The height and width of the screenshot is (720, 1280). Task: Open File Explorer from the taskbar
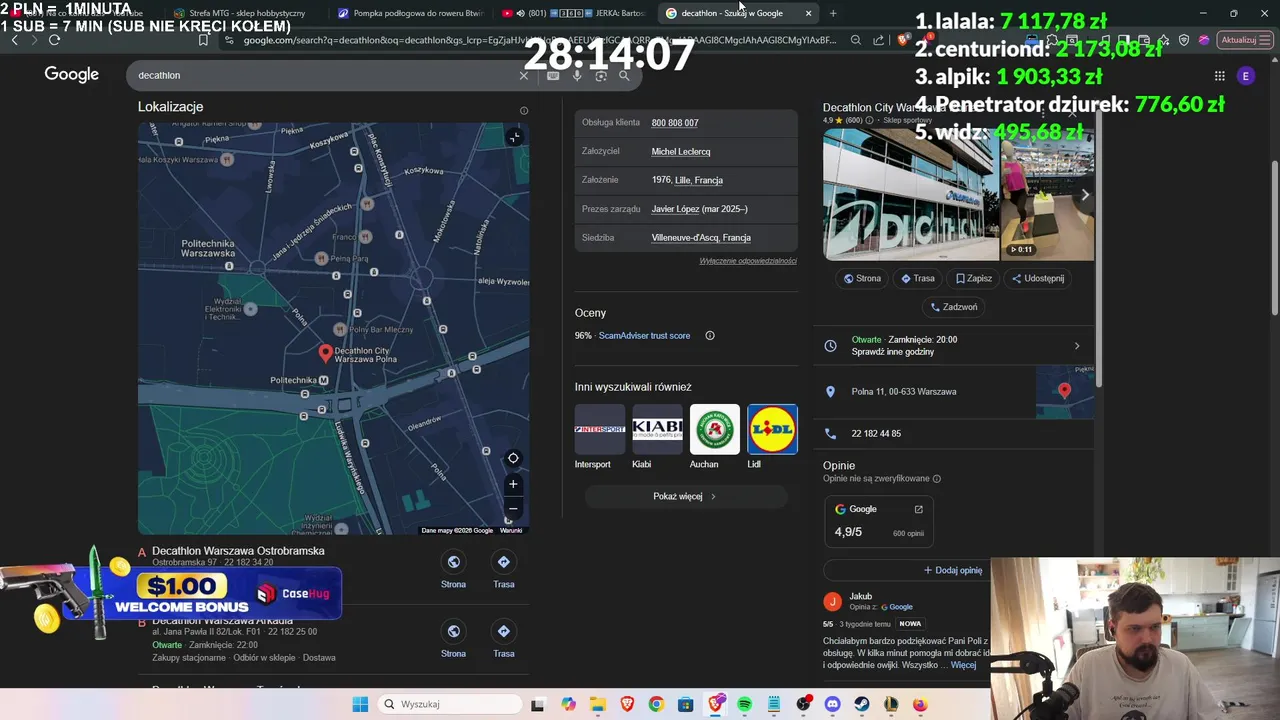pos(597,704)
